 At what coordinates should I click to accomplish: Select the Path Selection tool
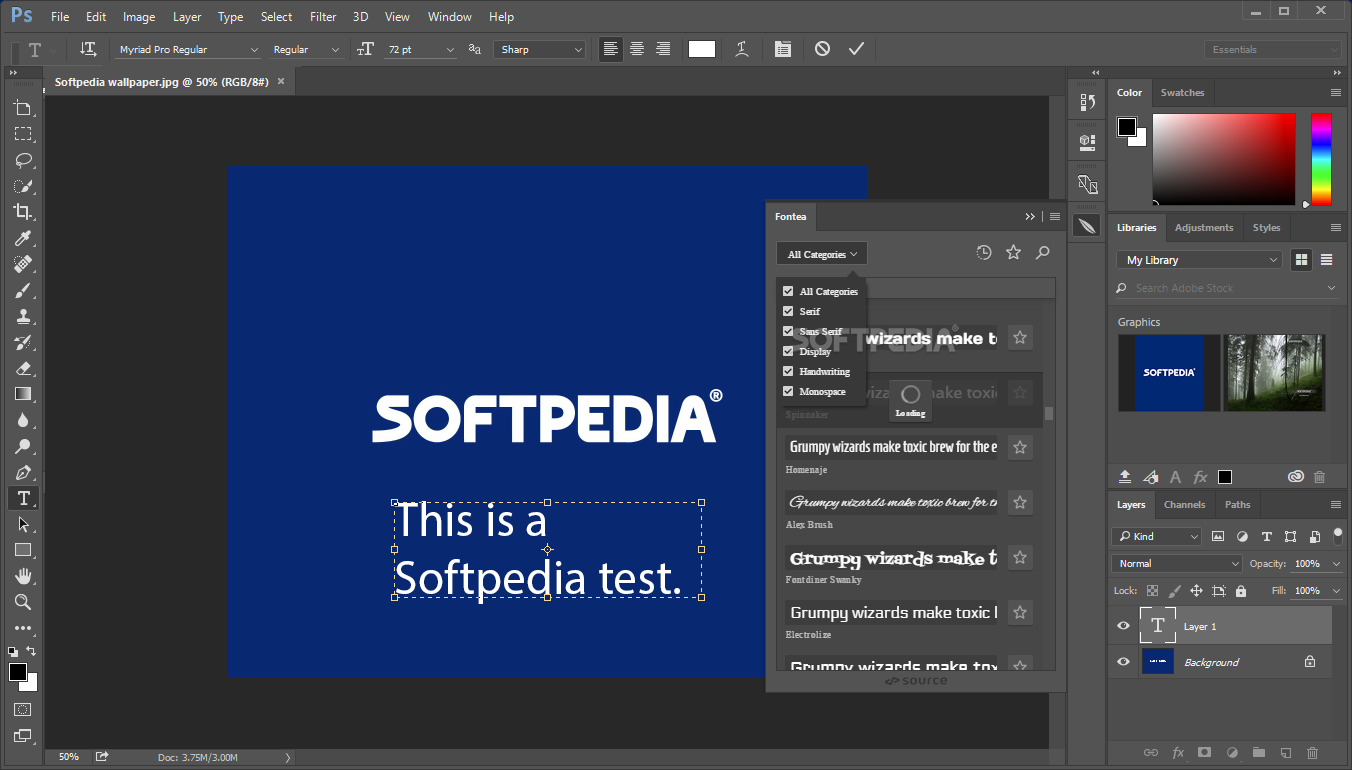coord(23,524)
